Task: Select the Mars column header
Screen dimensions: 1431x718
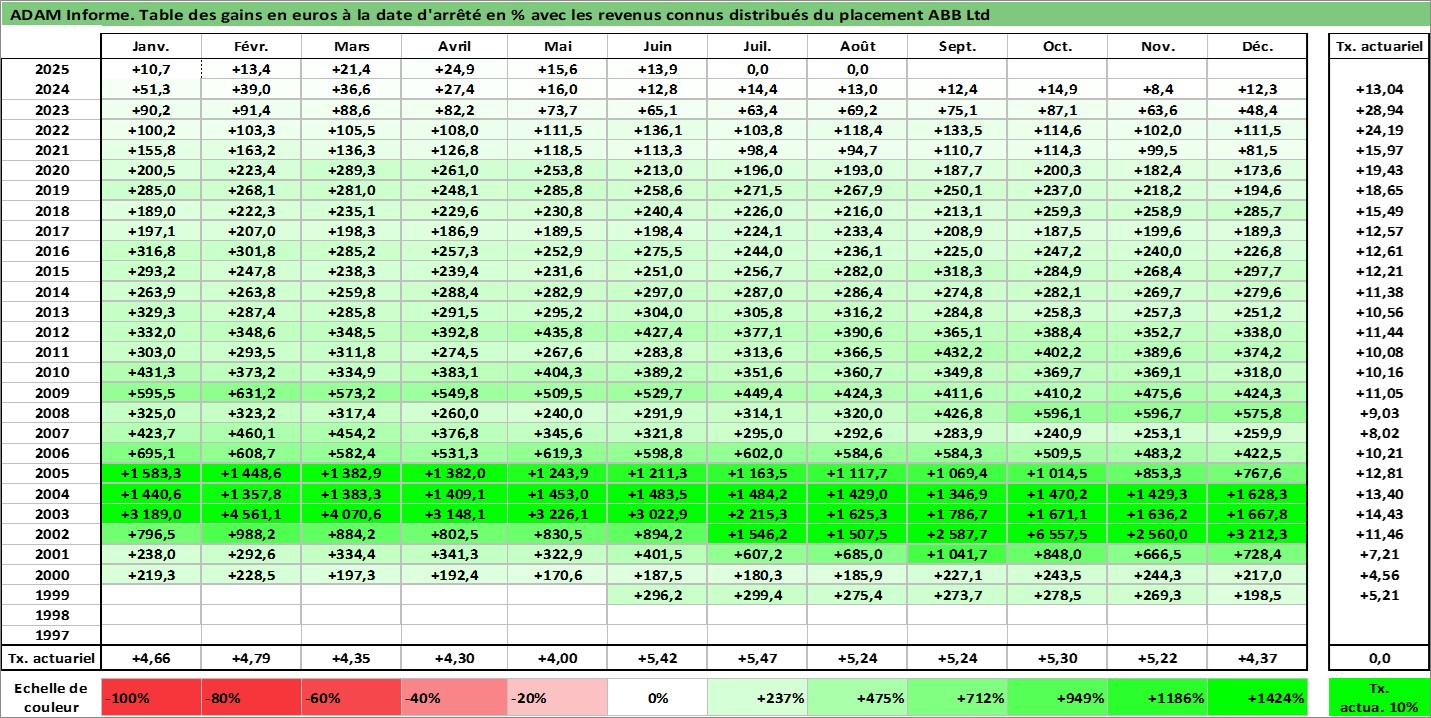Action: [x=351, y=47]
